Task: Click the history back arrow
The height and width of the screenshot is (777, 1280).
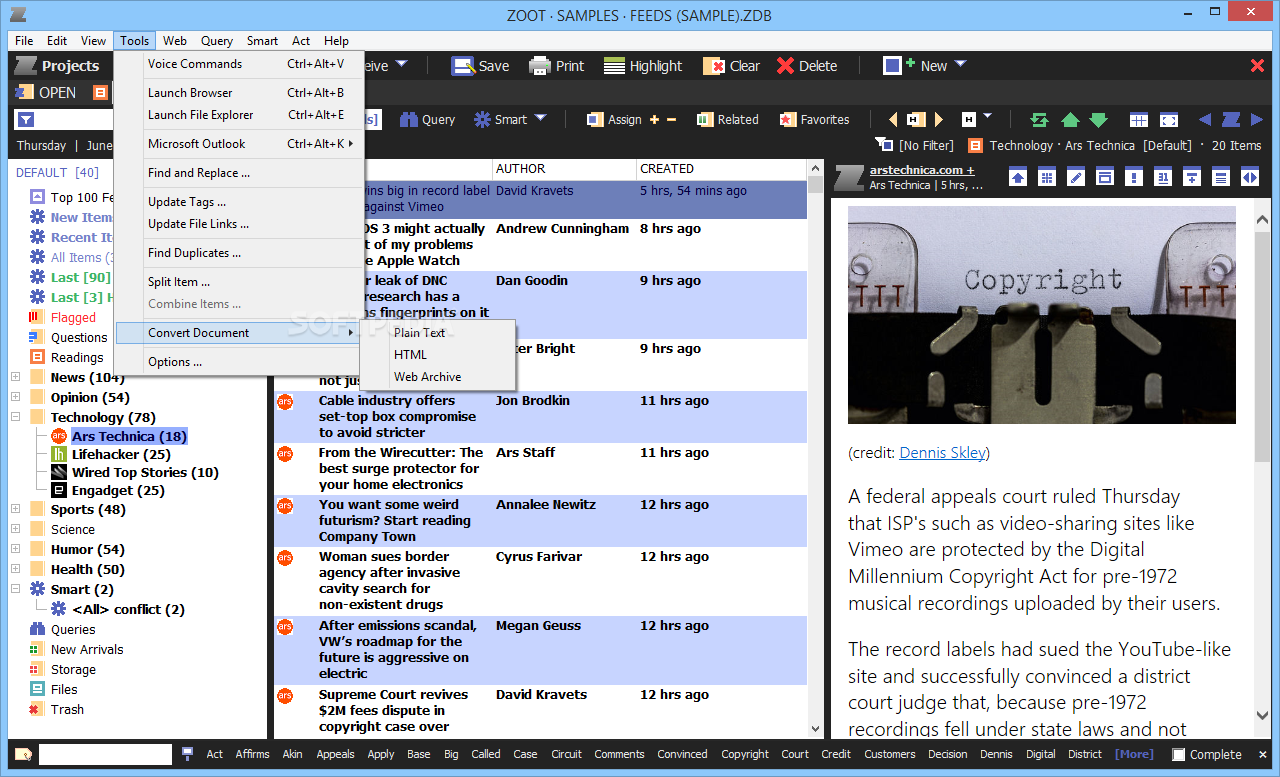Action: click(893, 119)
